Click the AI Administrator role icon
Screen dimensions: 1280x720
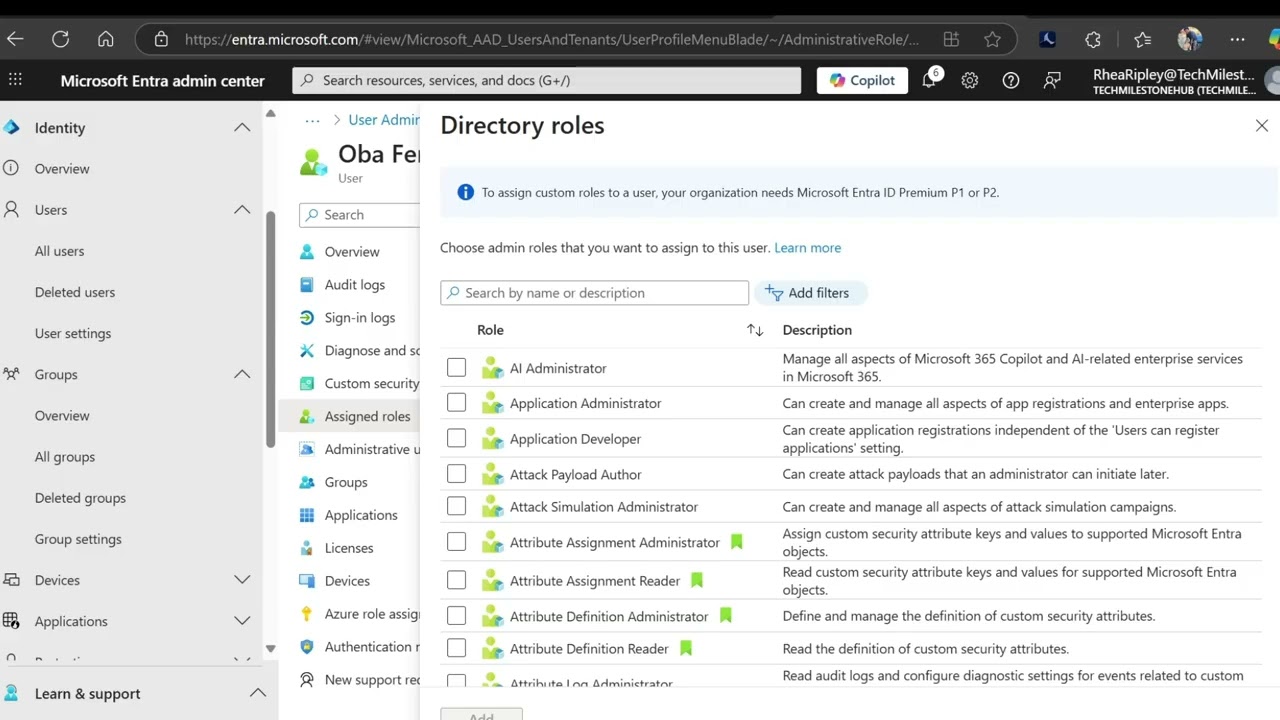pos(492,368)
